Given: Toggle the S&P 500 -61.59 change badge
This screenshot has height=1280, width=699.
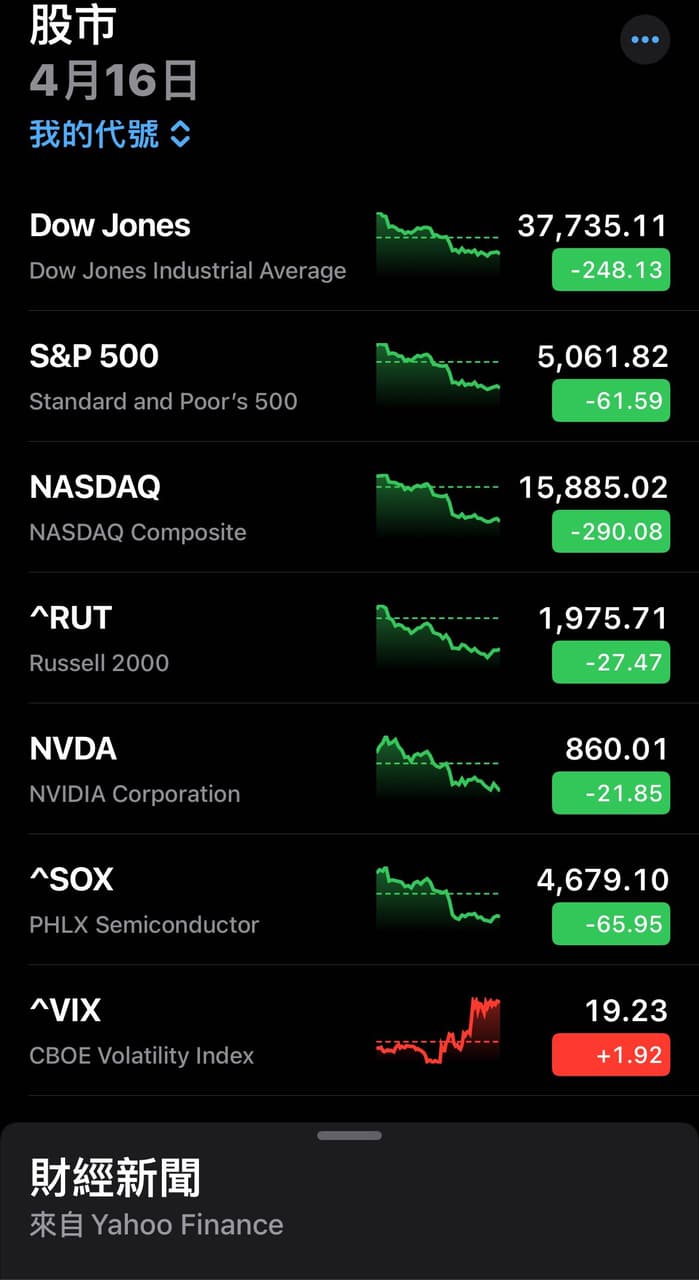Looking at the screenshot, I should point(611,401).
